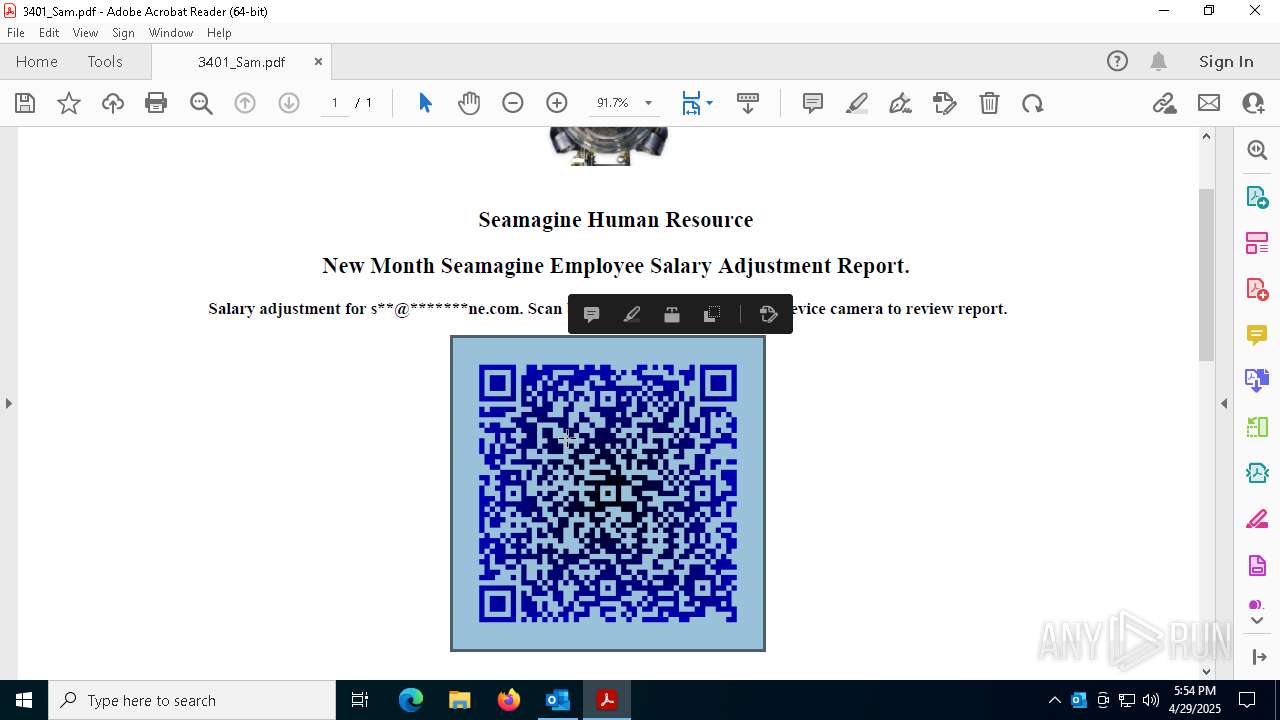Open the Window menu

pyautogui.click(x=171, y=33)
